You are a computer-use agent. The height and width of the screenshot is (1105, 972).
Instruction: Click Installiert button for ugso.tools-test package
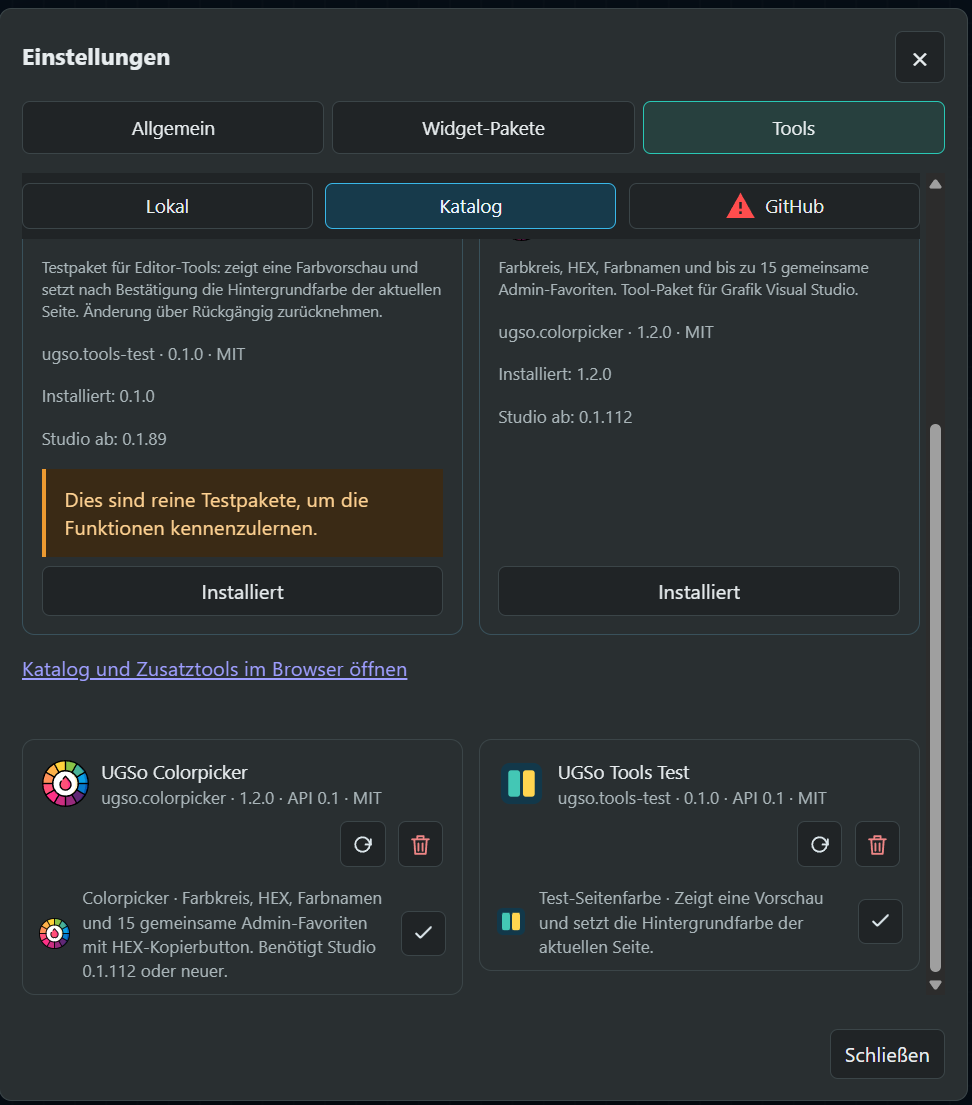tap(242, 592)
